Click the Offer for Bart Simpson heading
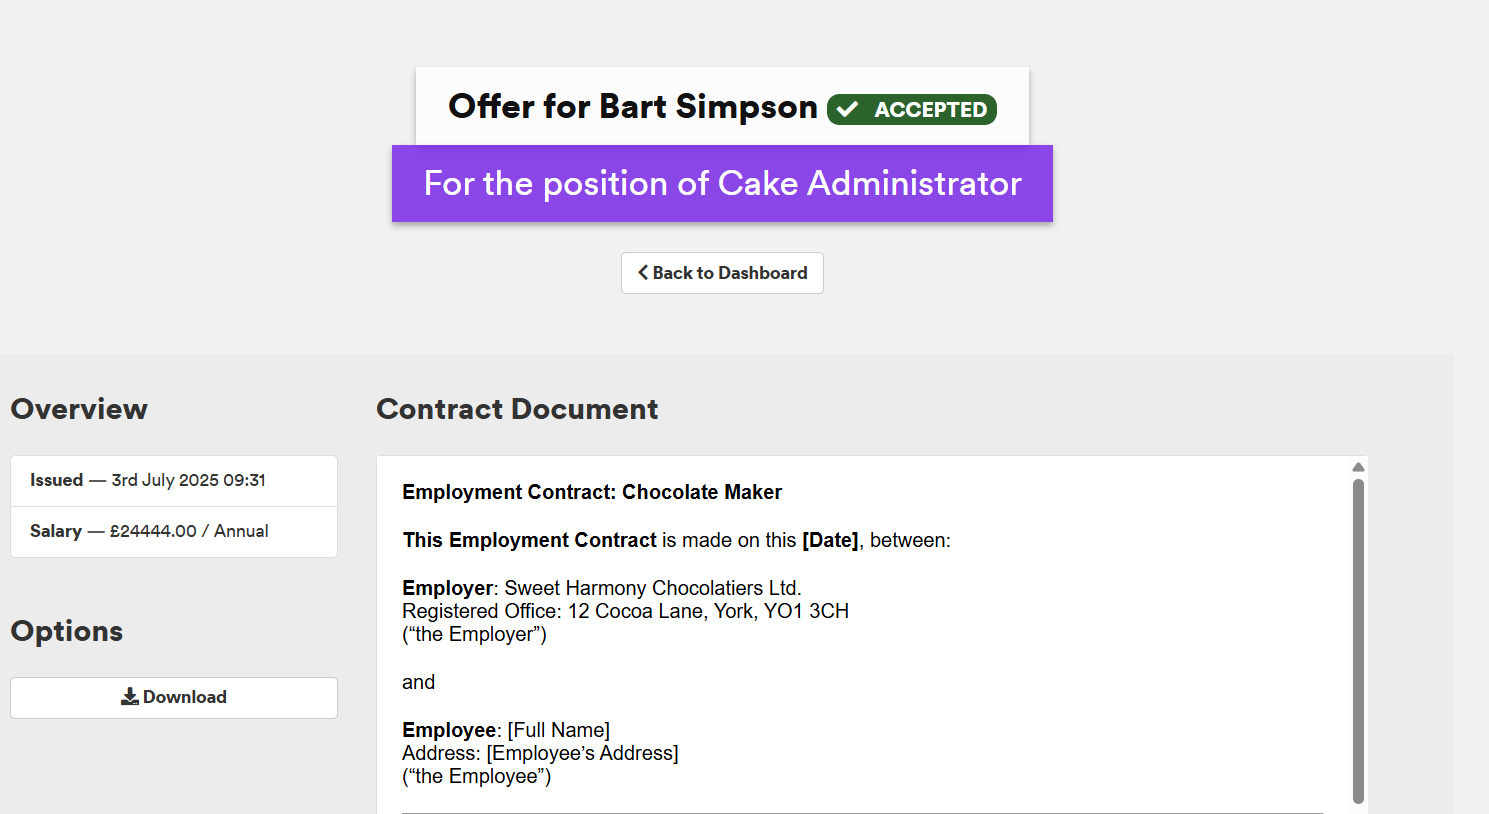The image size is (1489, 814). click(x=633, y=106)
